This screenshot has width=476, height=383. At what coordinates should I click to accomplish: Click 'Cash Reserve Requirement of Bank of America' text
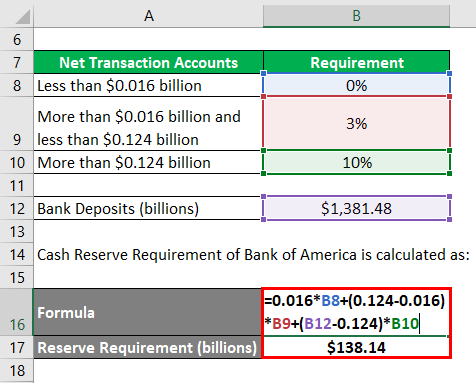coord(197,255)
